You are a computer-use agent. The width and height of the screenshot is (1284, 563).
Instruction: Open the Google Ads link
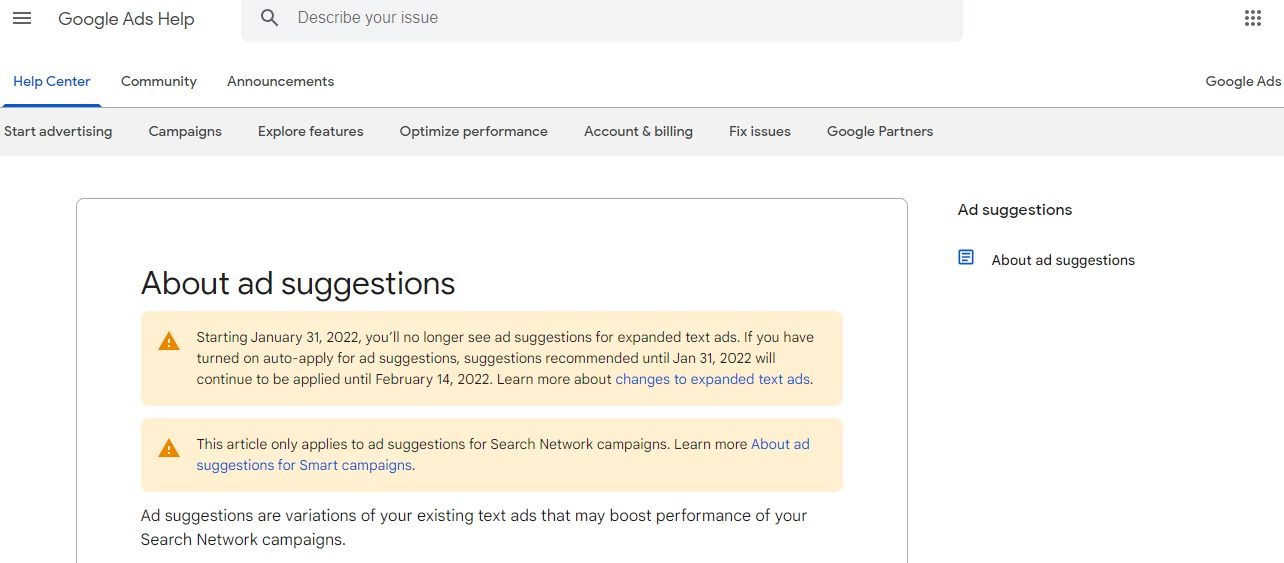pyautogui.click(x=1243, y=82)
